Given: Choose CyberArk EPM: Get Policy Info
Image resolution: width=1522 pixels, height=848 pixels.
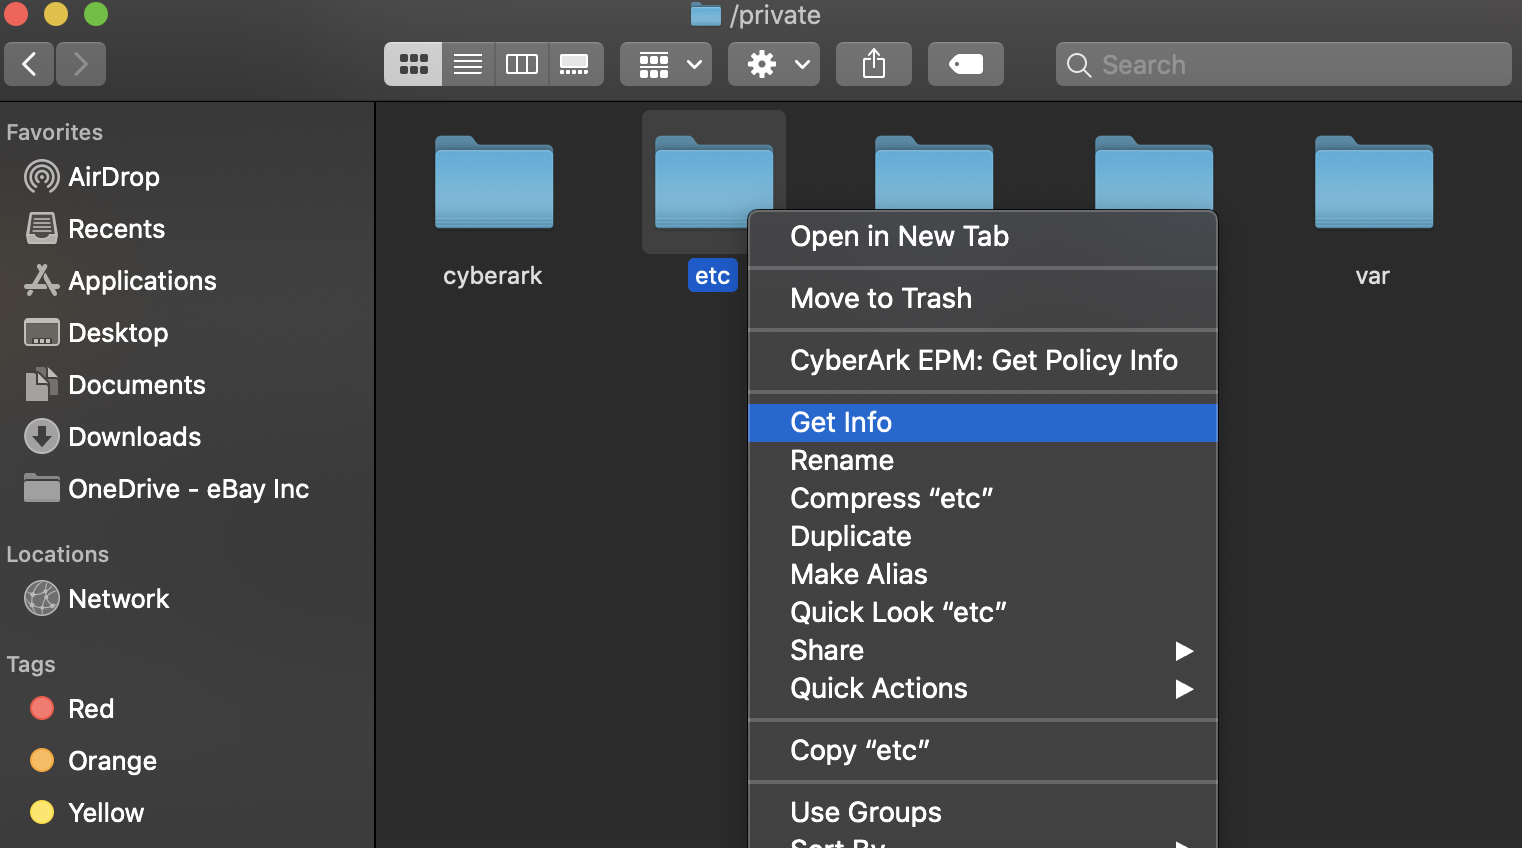Looking at the screenshot, I should click(983, 361).
